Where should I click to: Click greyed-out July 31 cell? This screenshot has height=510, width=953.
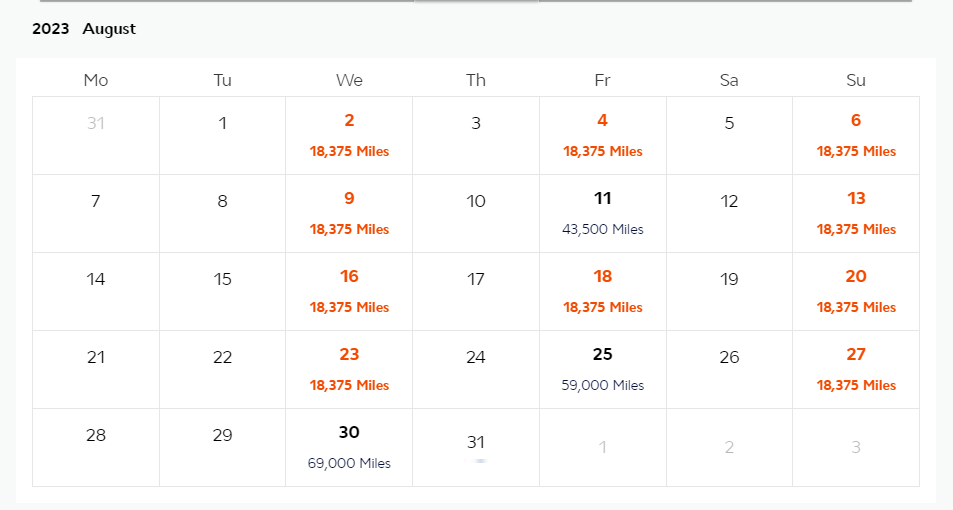[96, 135]
